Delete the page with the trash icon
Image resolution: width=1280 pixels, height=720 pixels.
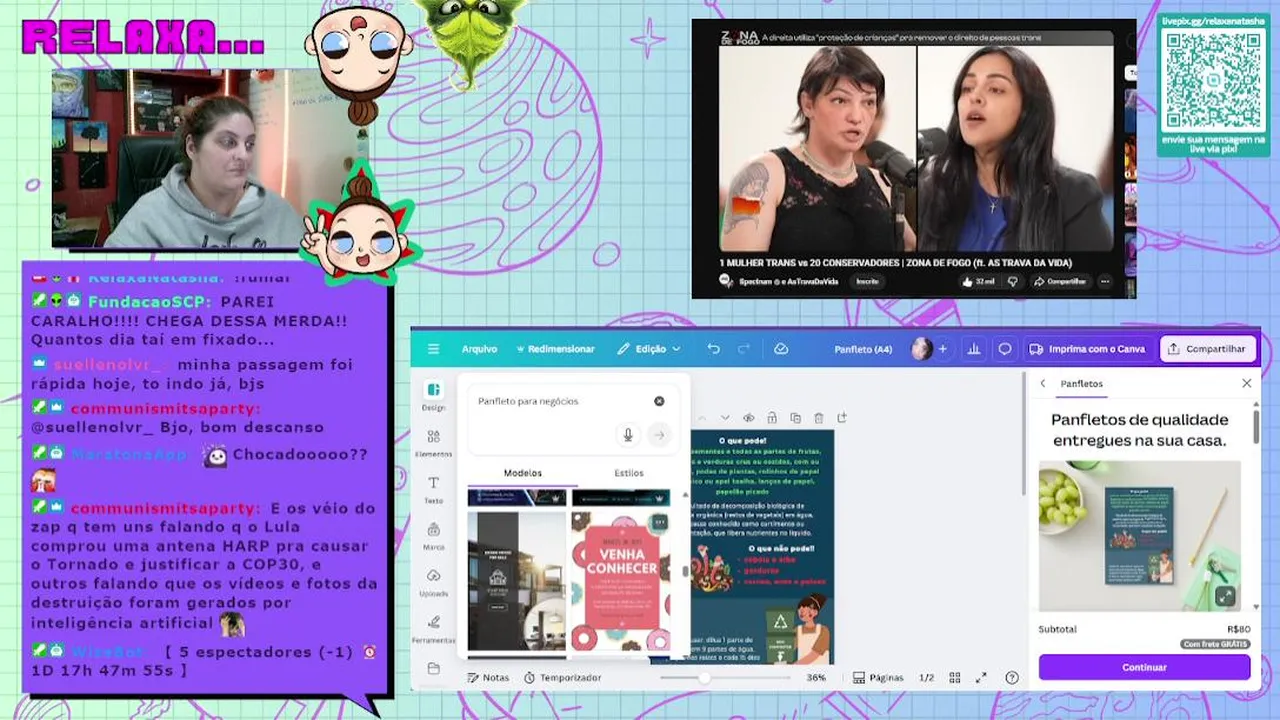(819, 418)
